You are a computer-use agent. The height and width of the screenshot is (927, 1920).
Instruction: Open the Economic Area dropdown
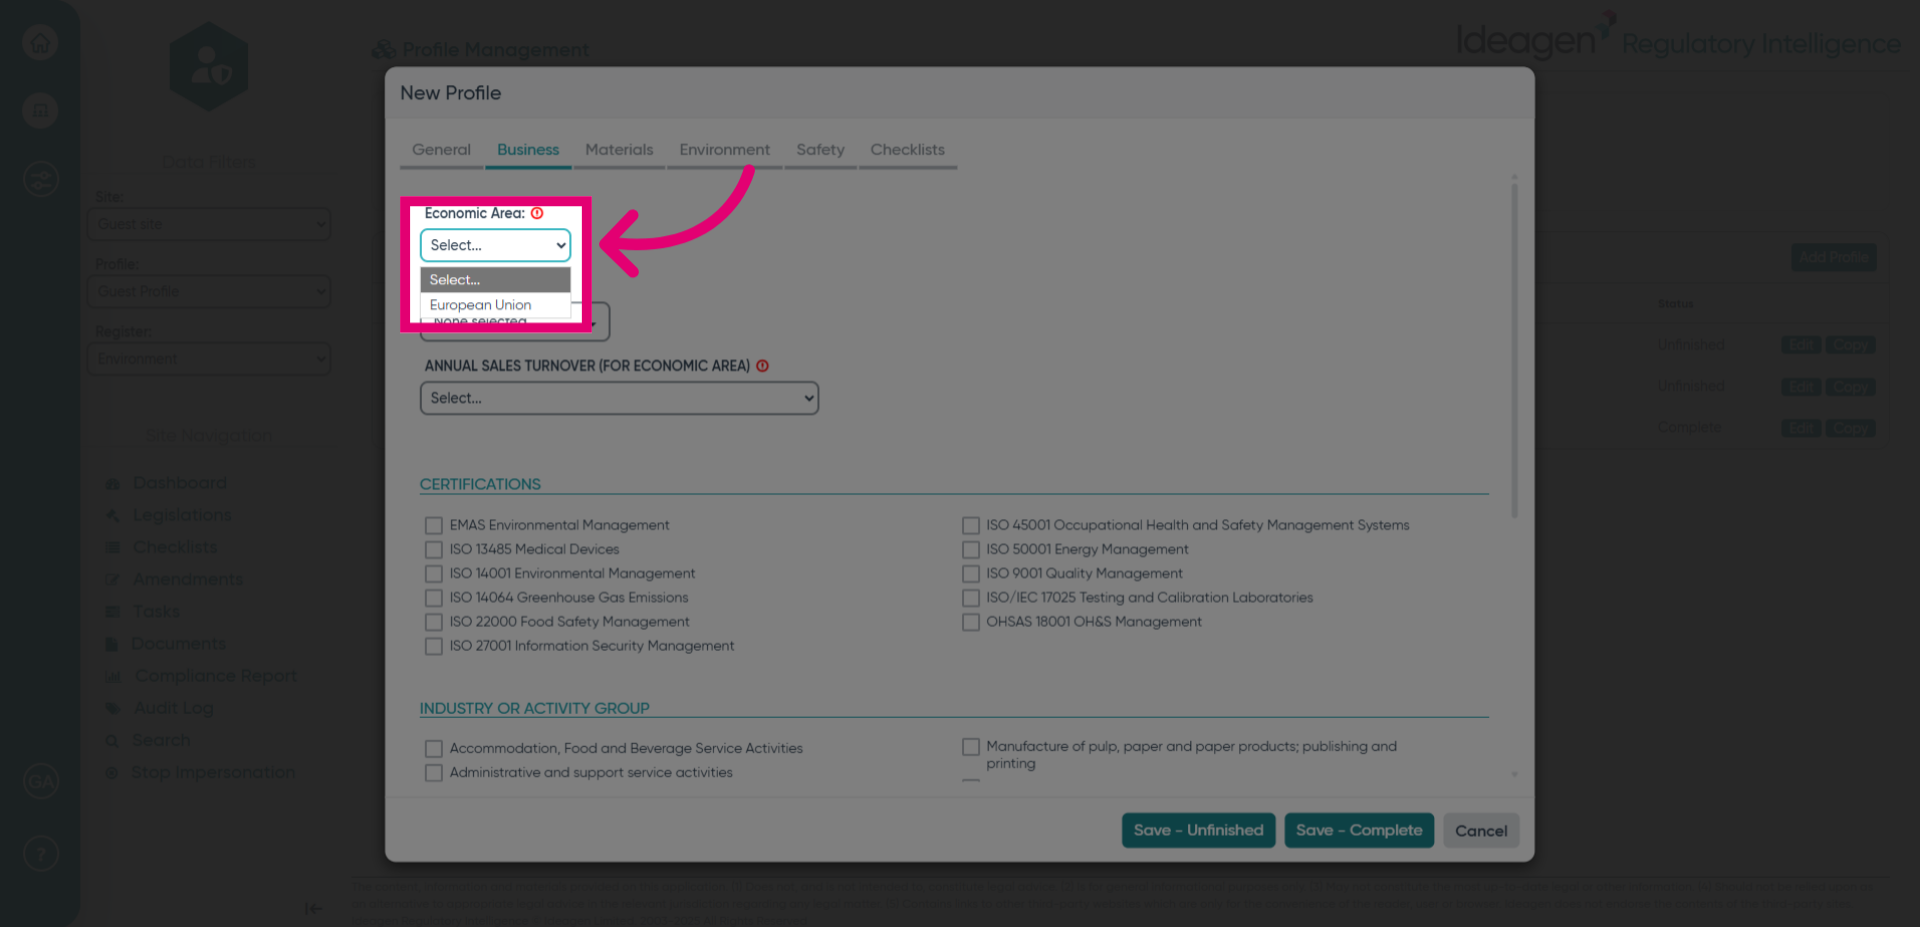click(495, 245)
